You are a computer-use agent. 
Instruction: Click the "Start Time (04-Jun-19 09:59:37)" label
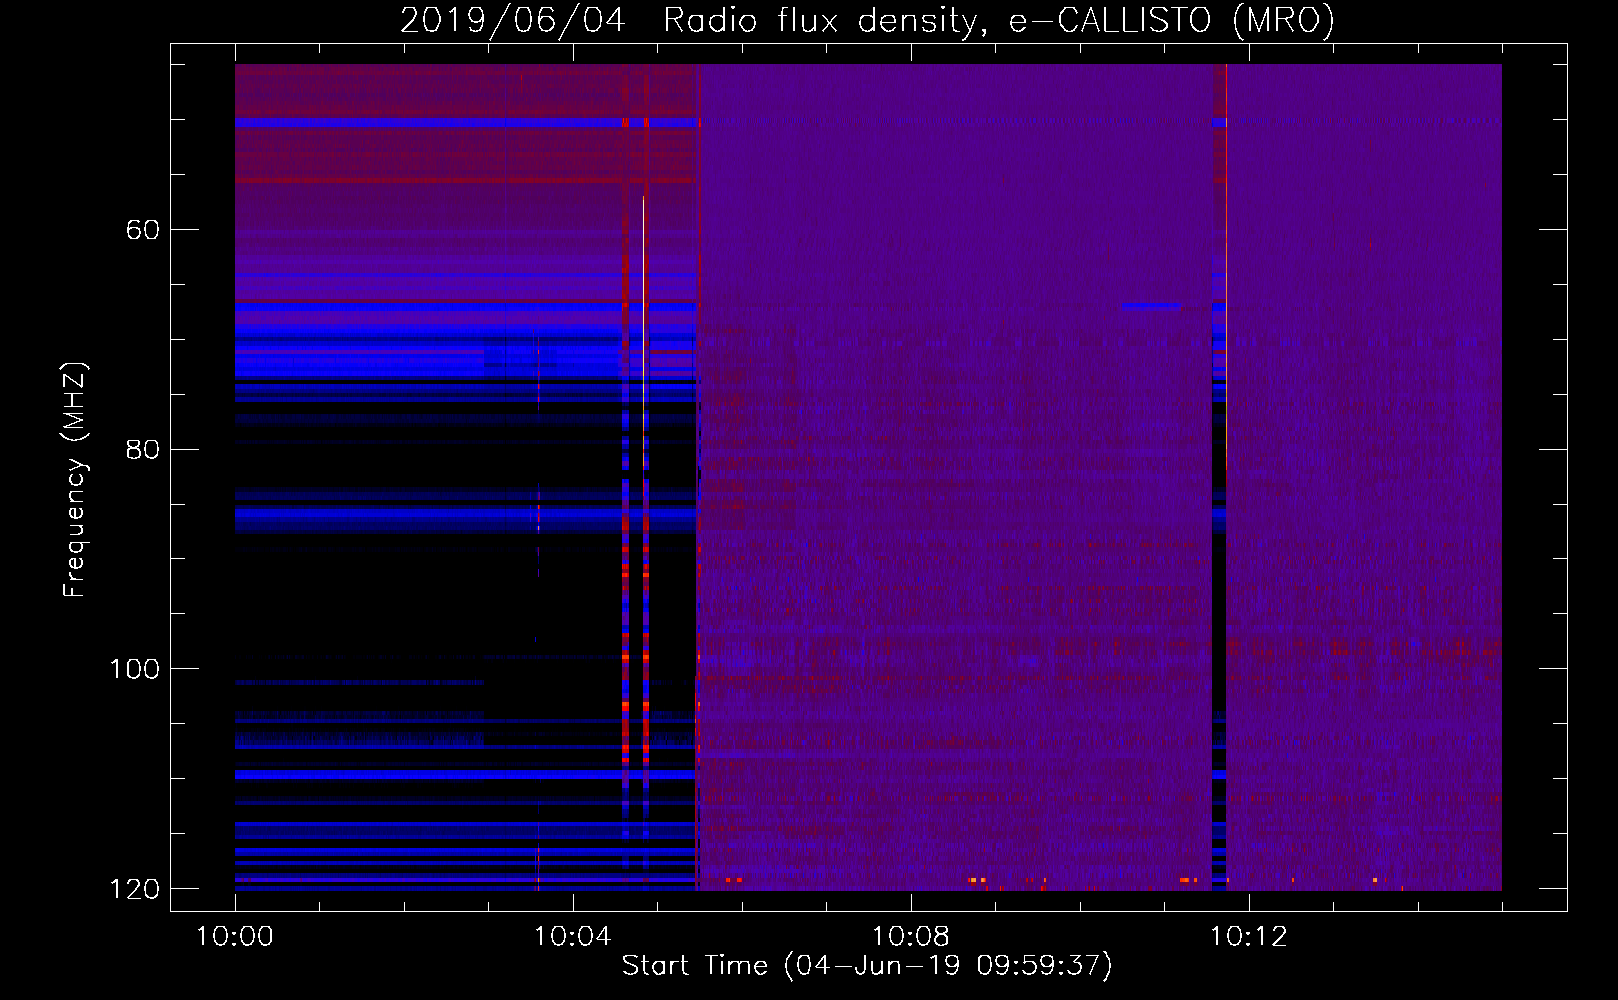867,965
